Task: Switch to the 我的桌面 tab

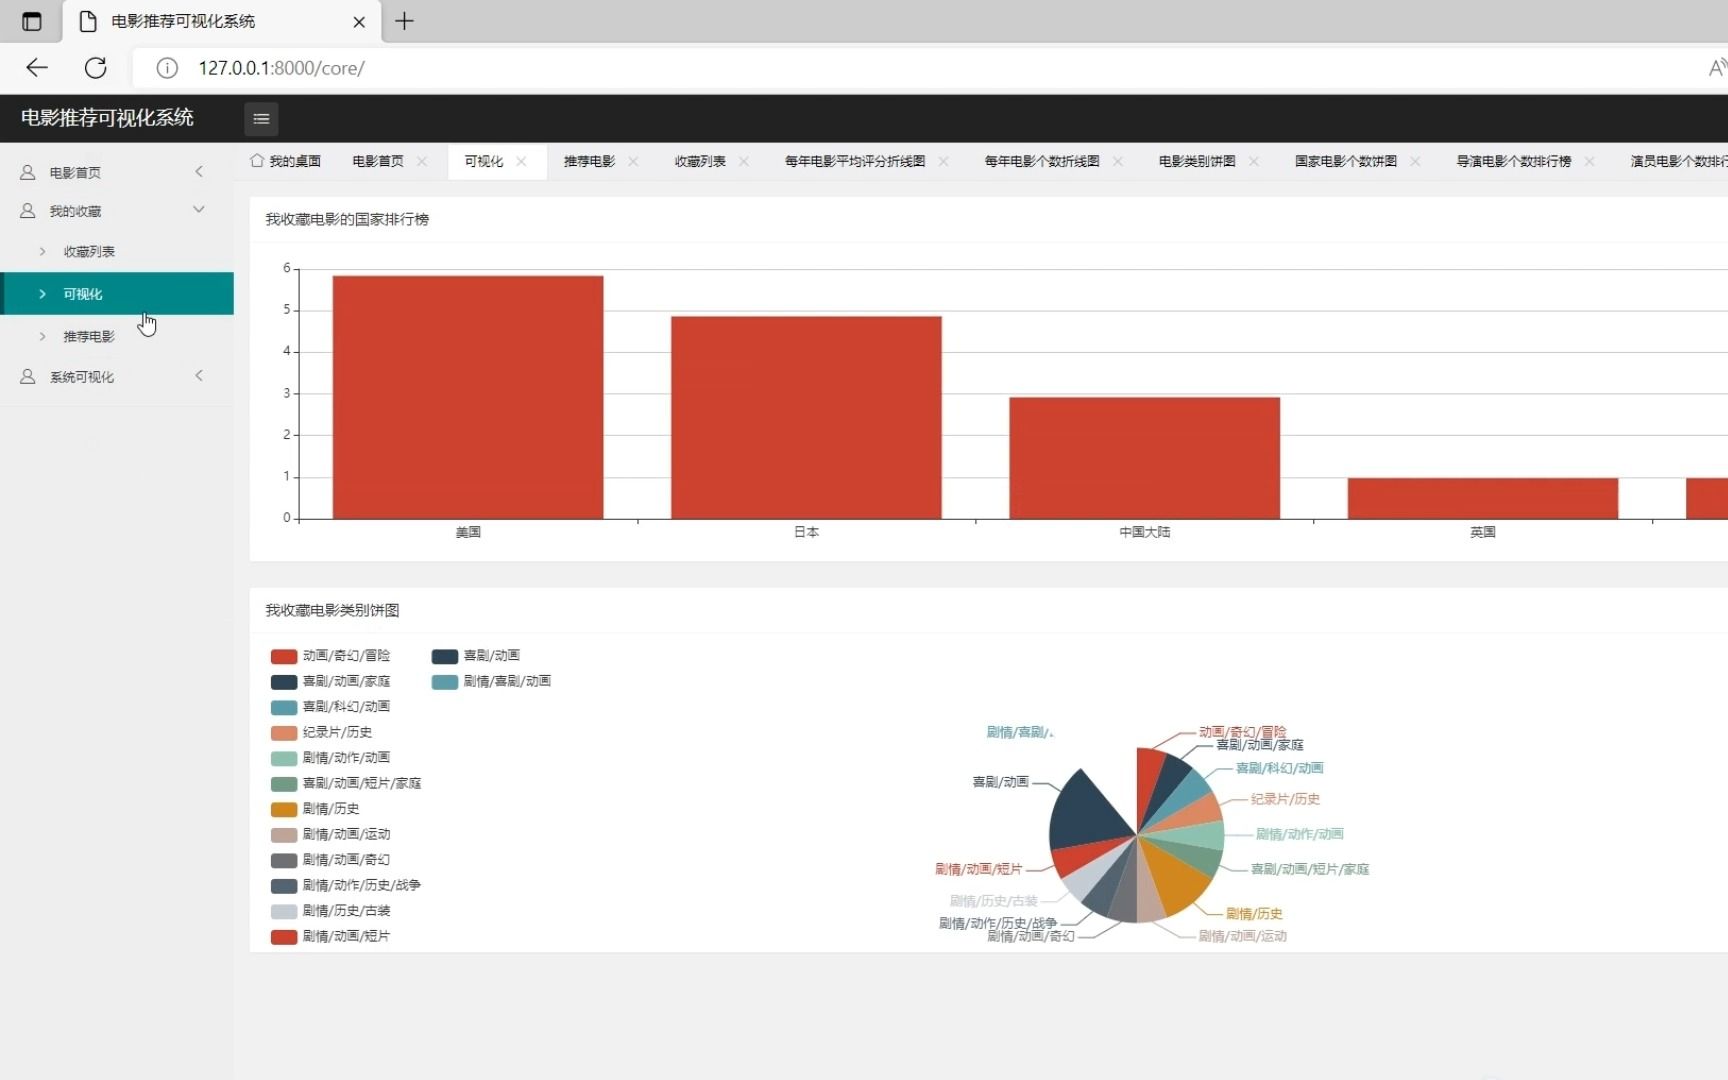Action: (286, 161)
